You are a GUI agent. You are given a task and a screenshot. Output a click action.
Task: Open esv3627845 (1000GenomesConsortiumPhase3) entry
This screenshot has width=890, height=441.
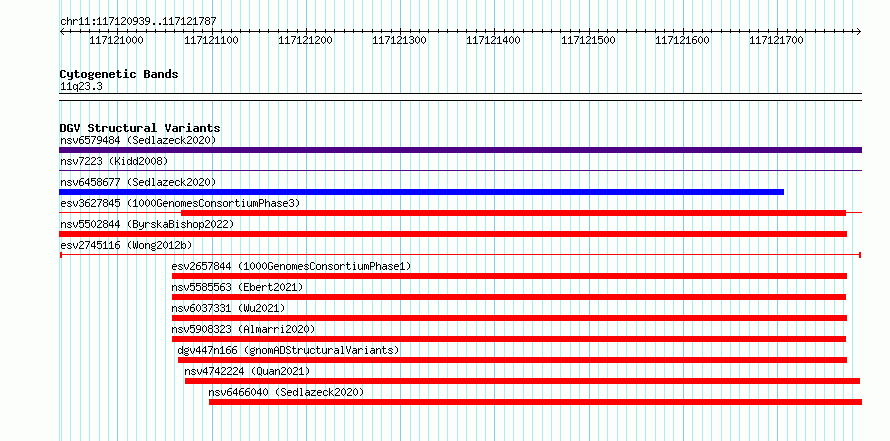click(x=180, y=203)
